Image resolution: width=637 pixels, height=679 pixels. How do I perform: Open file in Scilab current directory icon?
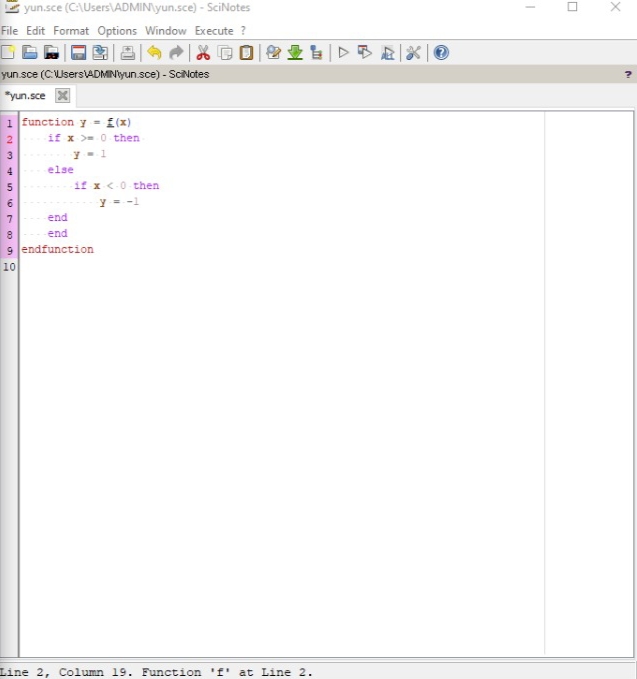[52, 53]
